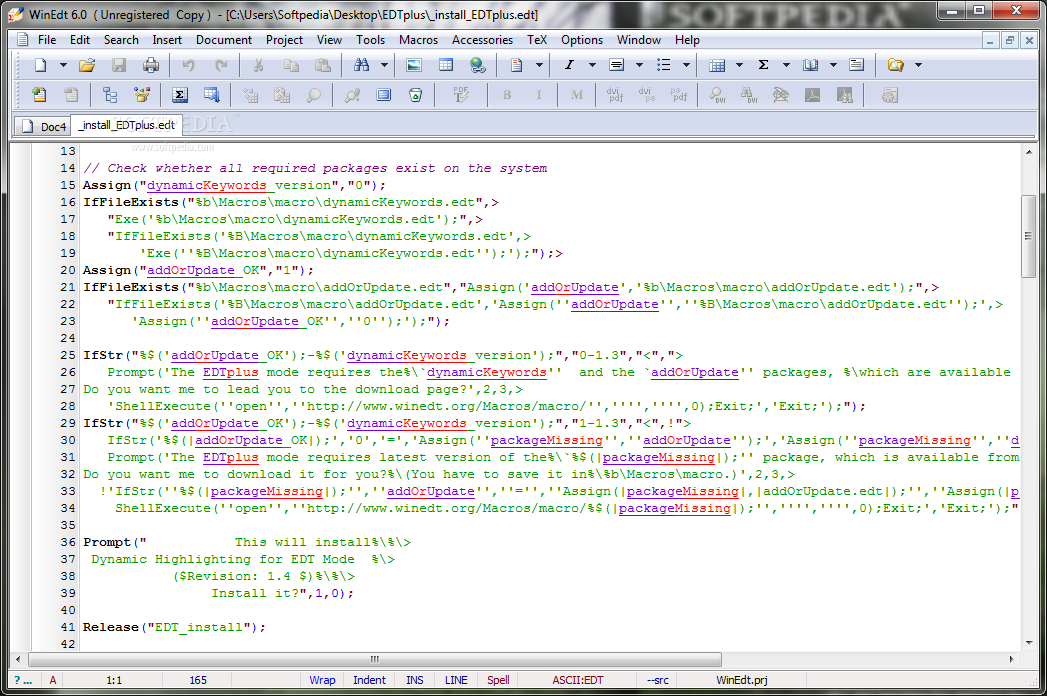
Task: Toggle INS insert mode in the status bar
Action: click(415, 680)
